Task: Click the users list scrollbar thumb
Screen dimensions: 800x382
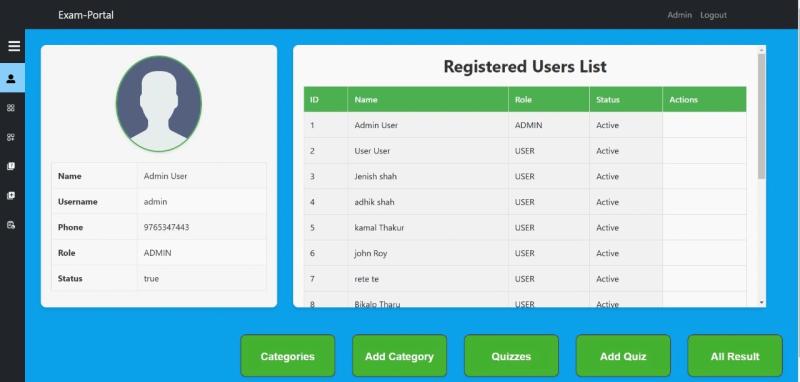Action: coord(762,116)
